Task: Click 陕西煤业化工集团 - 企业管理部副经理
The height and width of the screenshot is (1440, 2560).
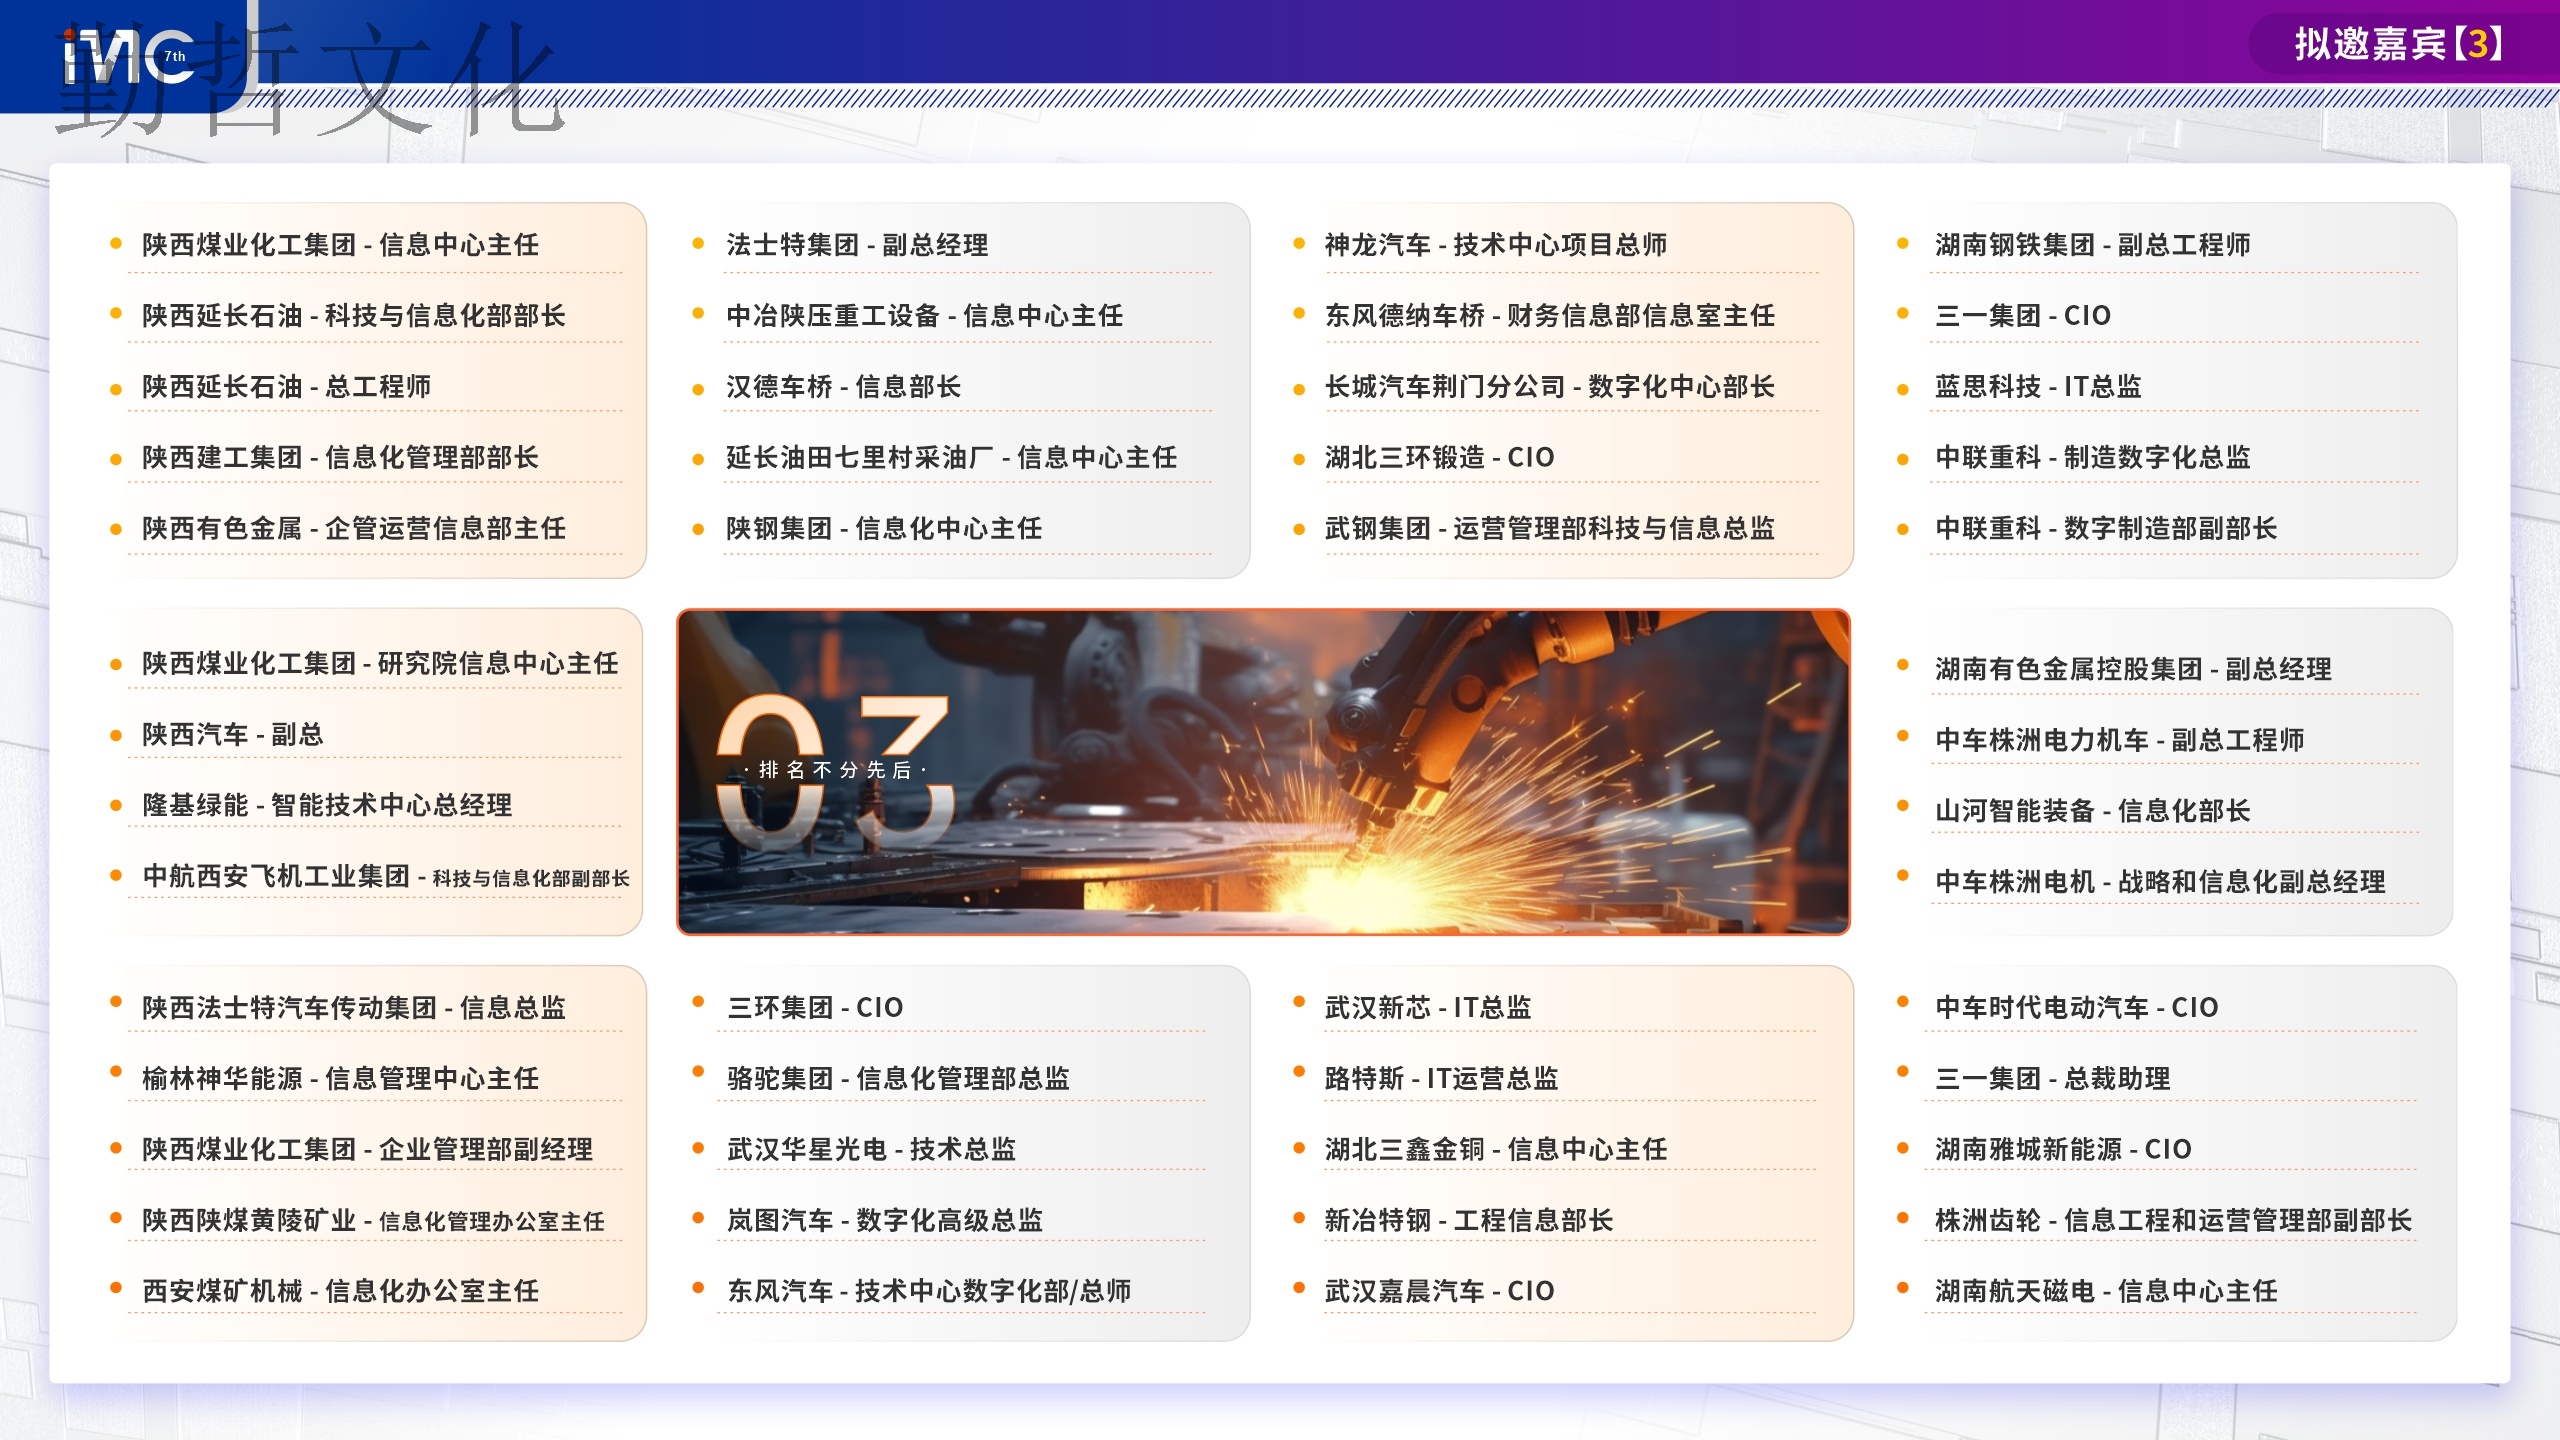Action: (367, 1150)
